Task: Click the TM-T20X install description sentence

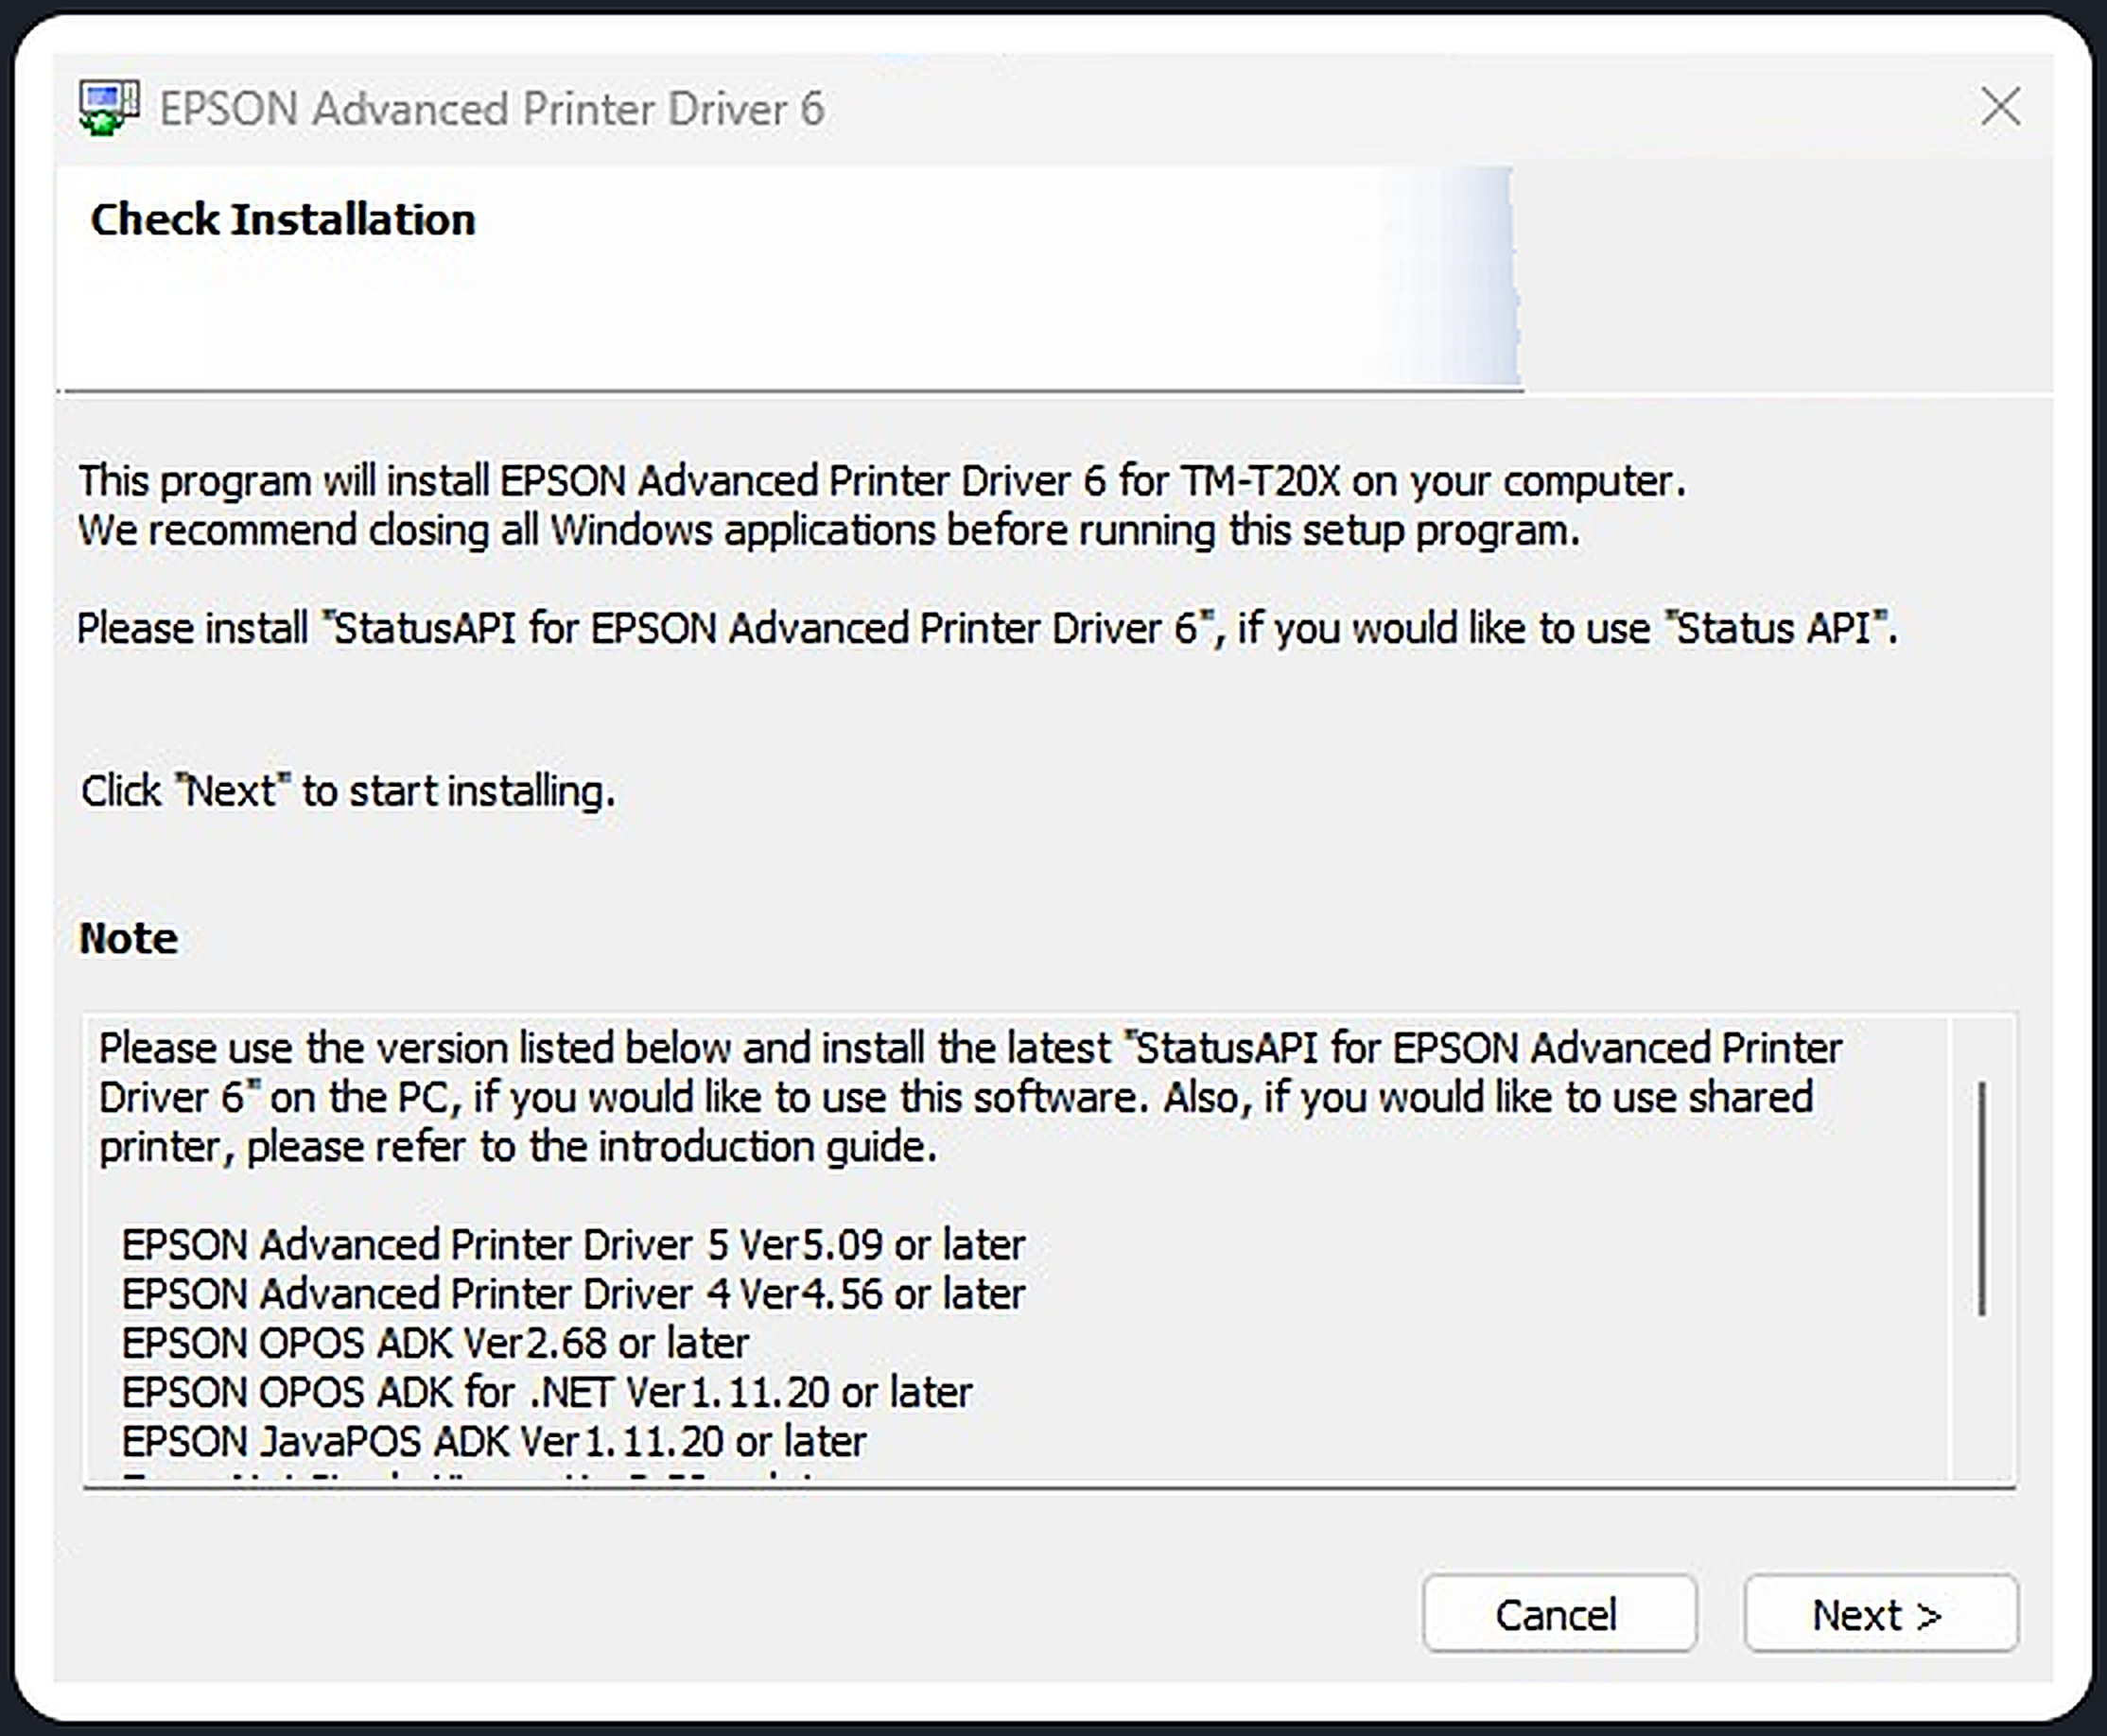Action: 882,481
